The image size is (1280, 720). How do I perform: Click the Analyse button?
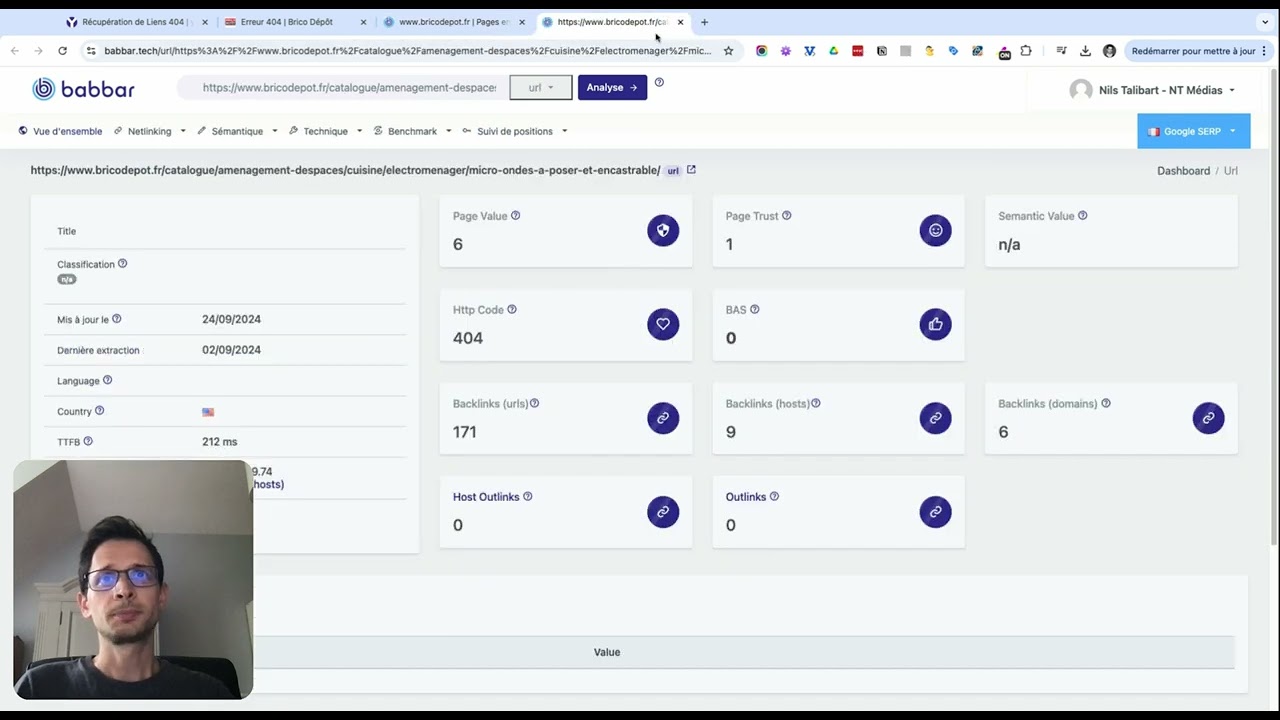(612, 87)
